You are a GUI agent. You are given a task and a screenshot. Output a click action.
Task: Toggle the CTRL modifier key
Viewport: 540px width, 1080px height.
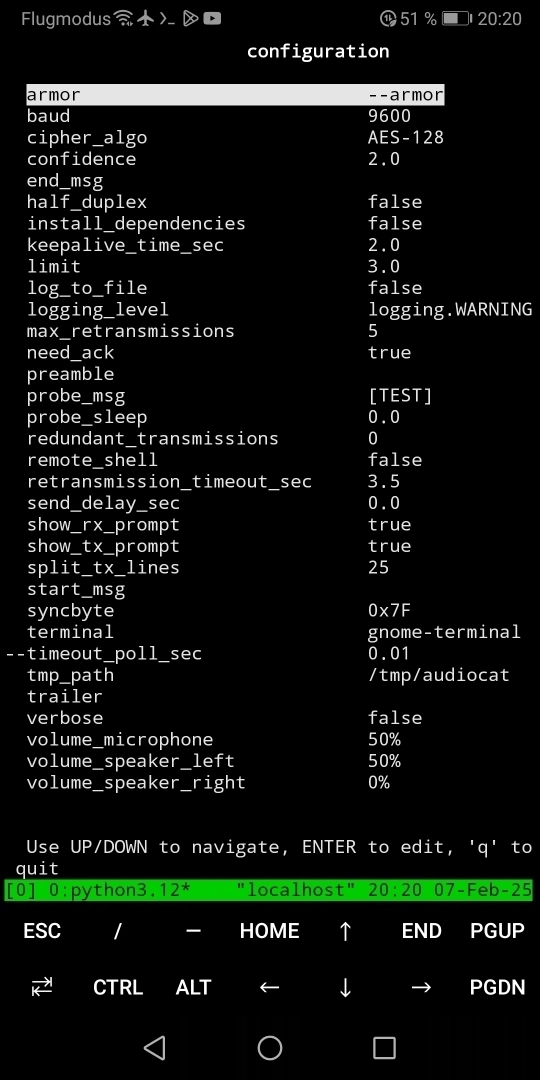118,988
